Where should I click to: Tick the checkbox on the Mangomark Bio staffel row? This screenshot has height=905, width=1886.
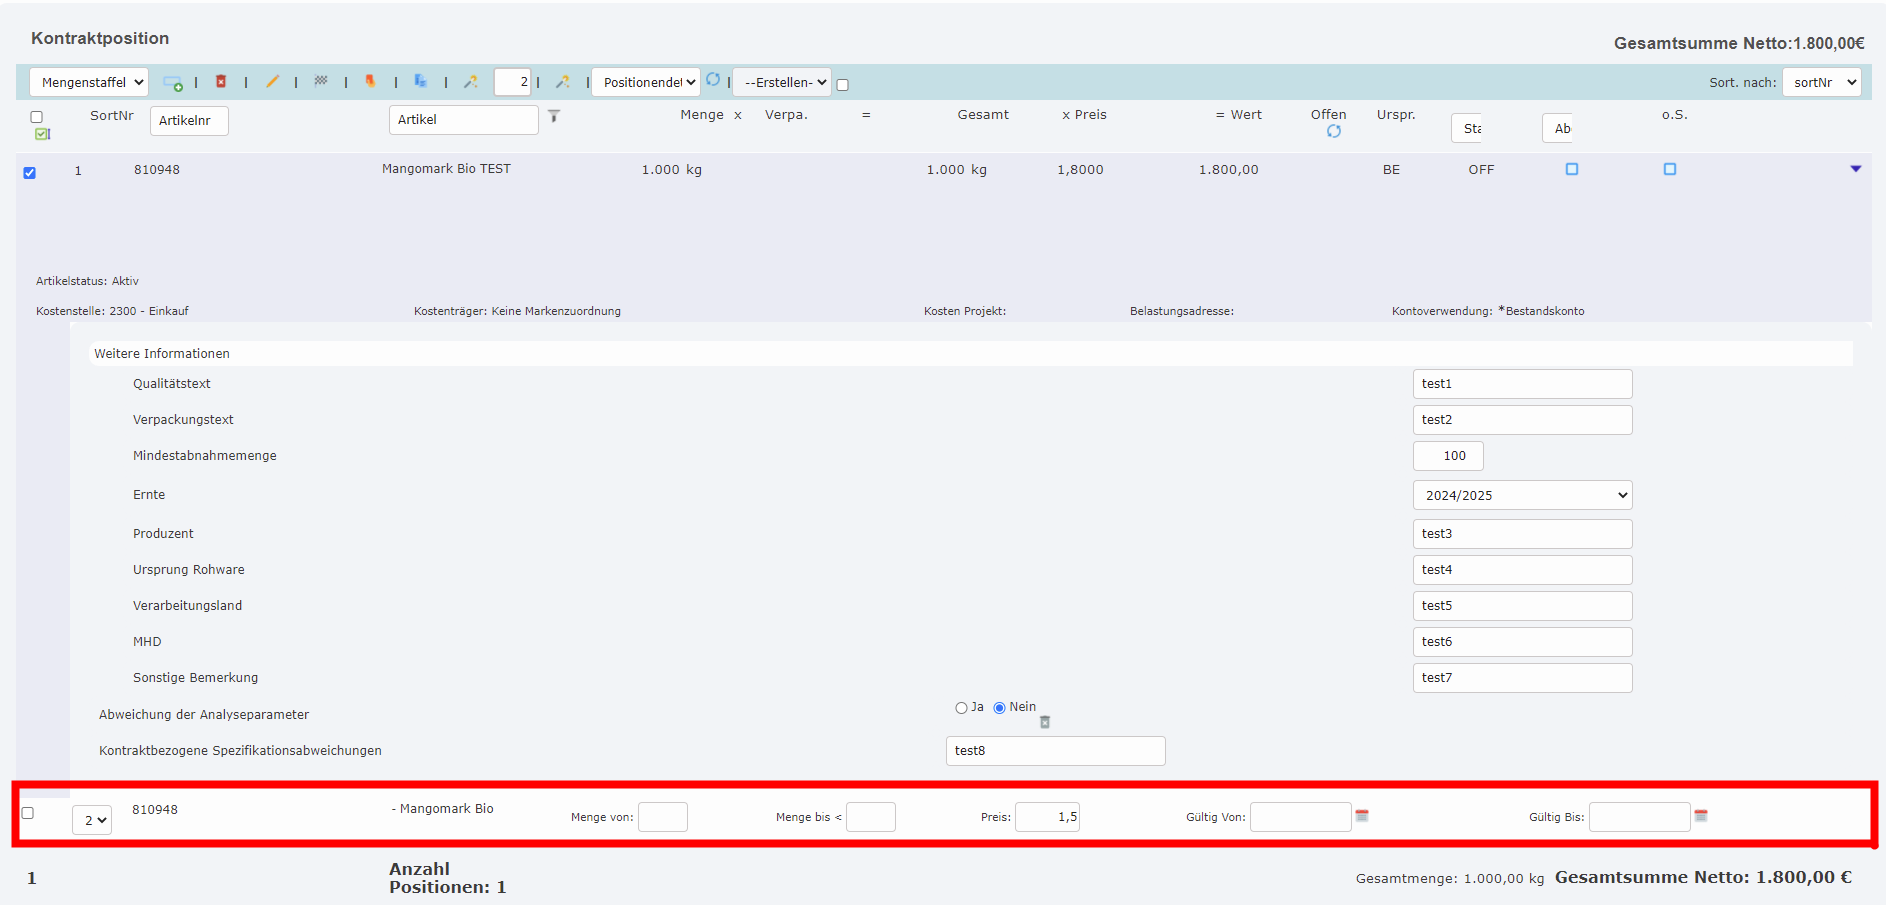coord(28,813)
